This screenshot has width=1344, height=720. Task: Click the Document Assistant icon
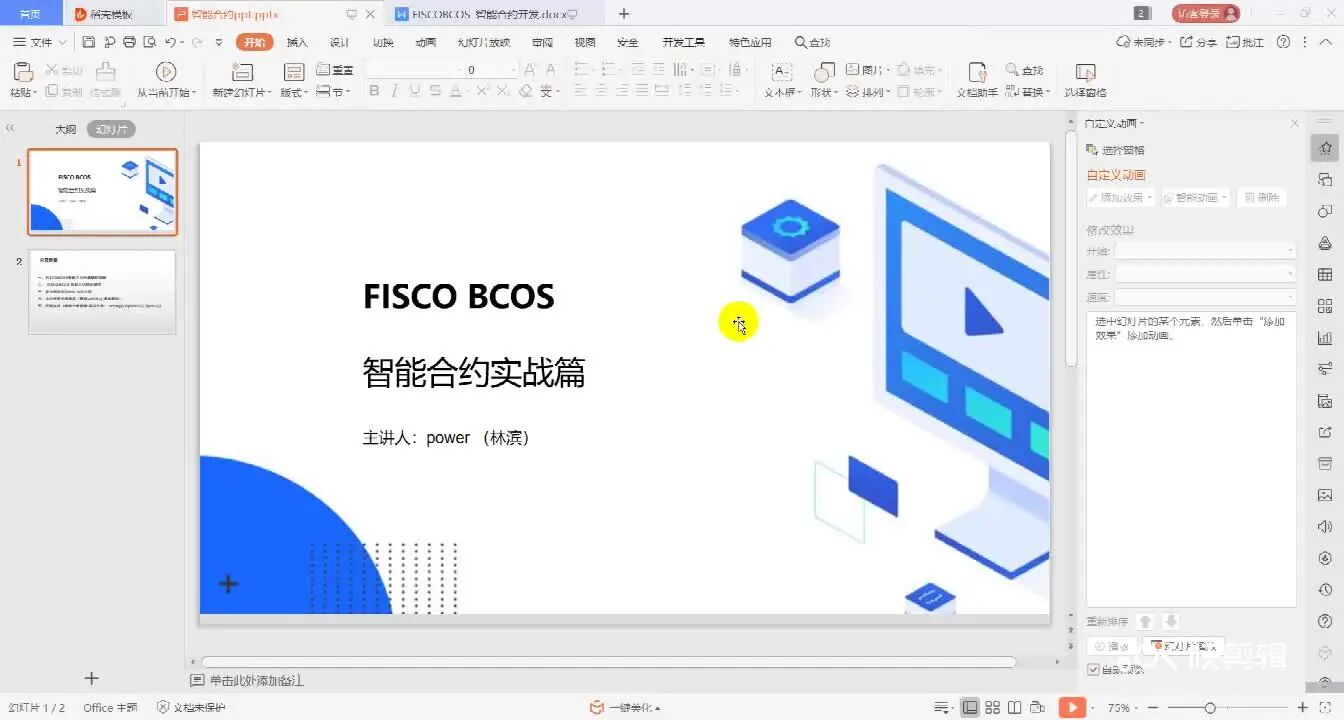pos(977,71)
